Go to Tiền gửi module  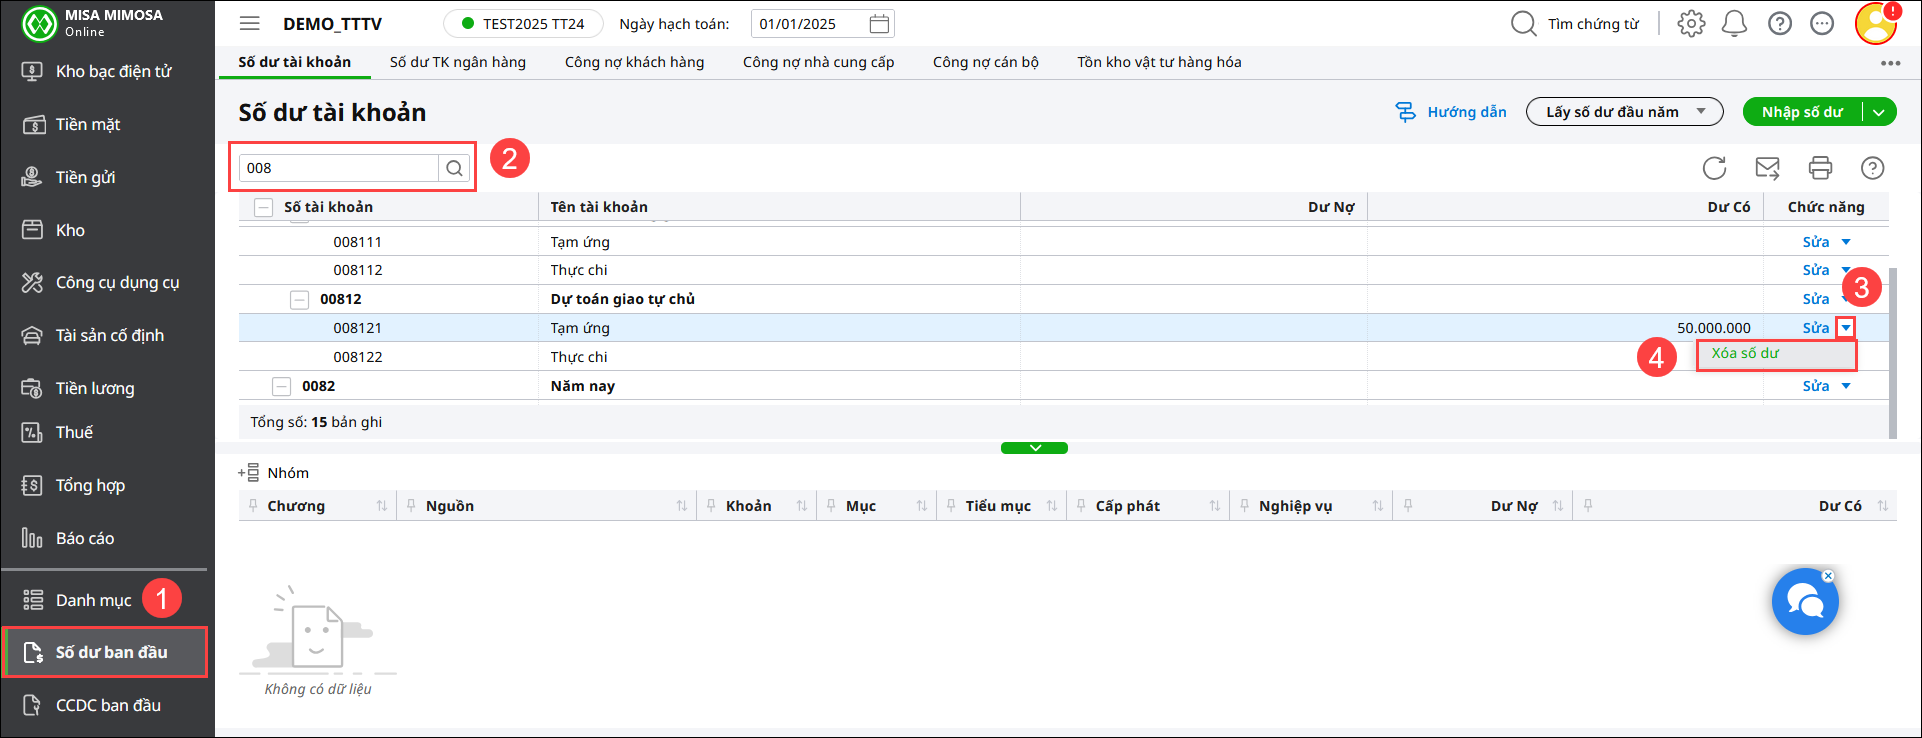tap(69, 177)
